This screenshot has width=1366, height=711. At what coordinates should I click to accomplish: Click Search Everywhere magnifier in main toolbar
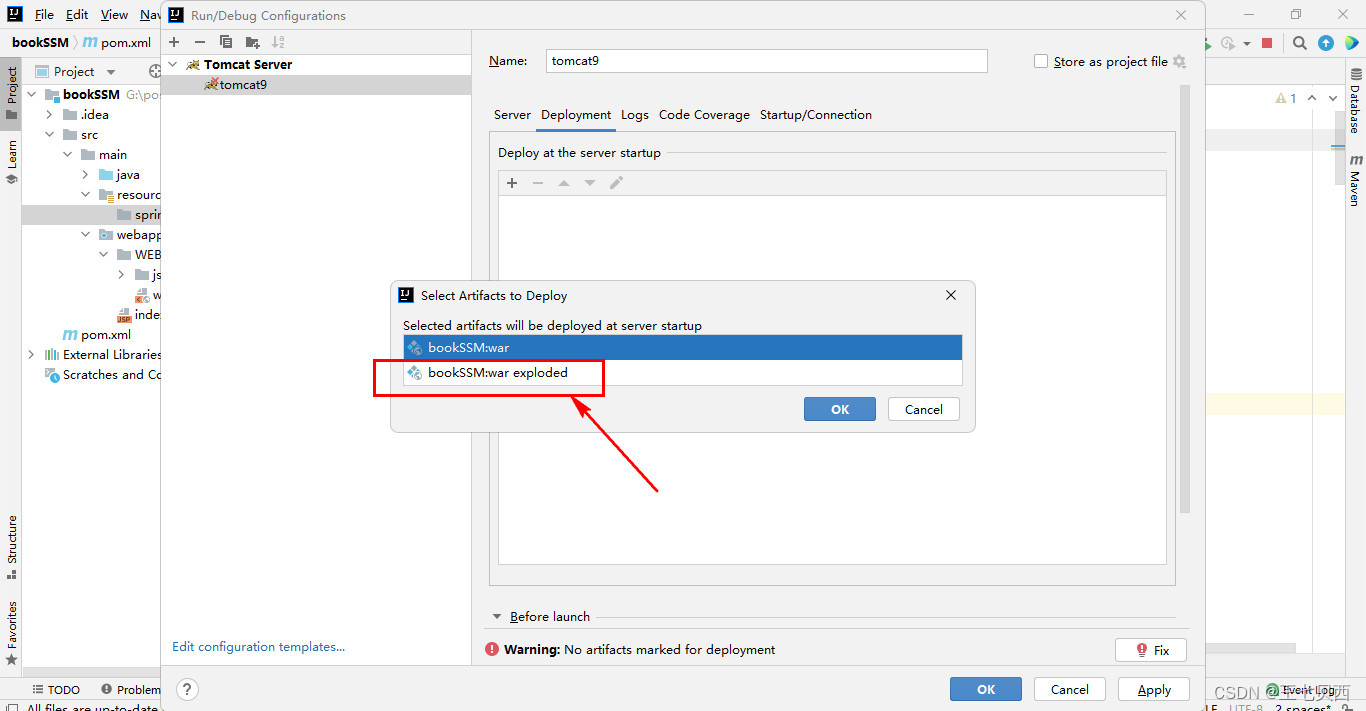1299,43
